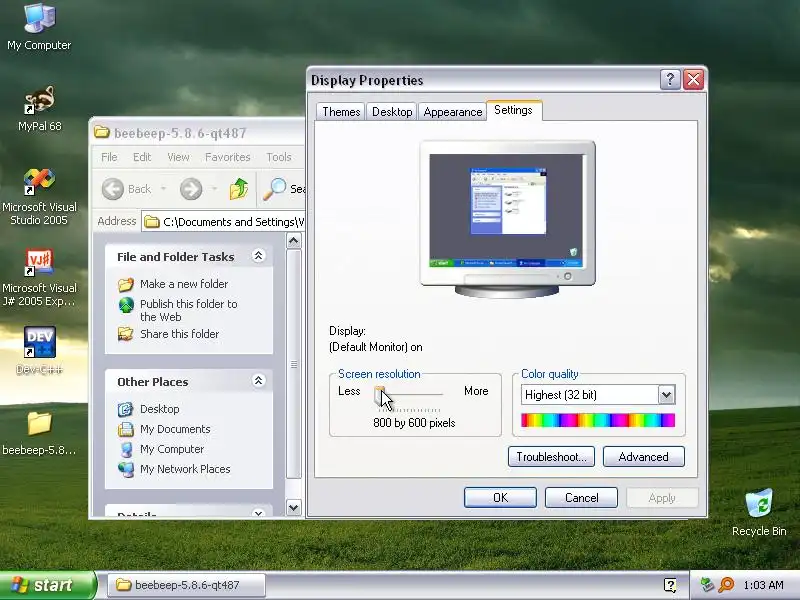Viewport: 800px width, 600px height.
Task: Switch to the Themes tab
Action: coord(341,112)
